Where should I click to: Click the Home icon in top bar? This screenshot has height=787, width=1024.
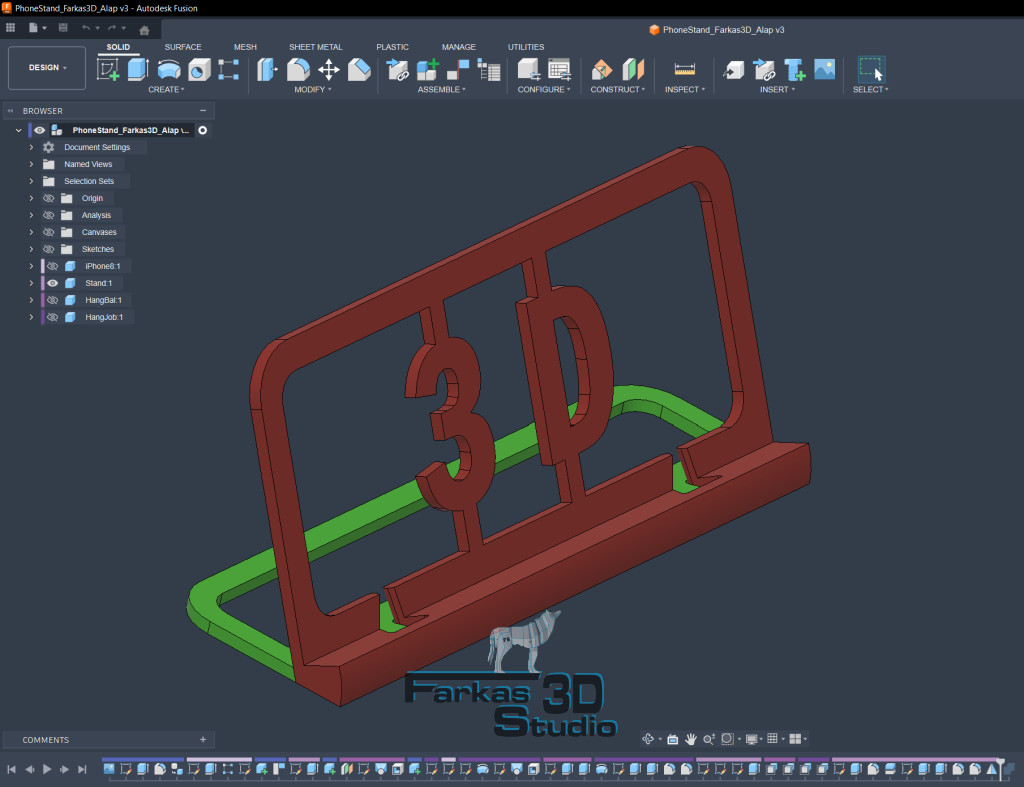coord(144,30)
